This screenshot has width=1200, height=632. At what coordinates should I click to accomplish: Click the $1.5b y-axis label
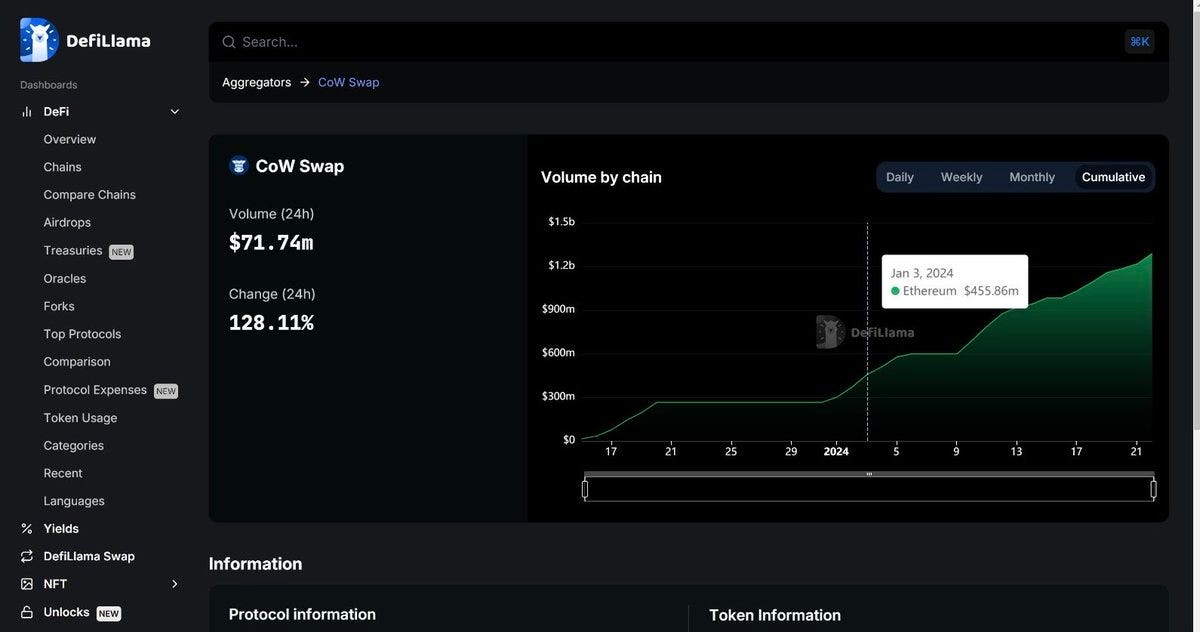tap(562, 222)
